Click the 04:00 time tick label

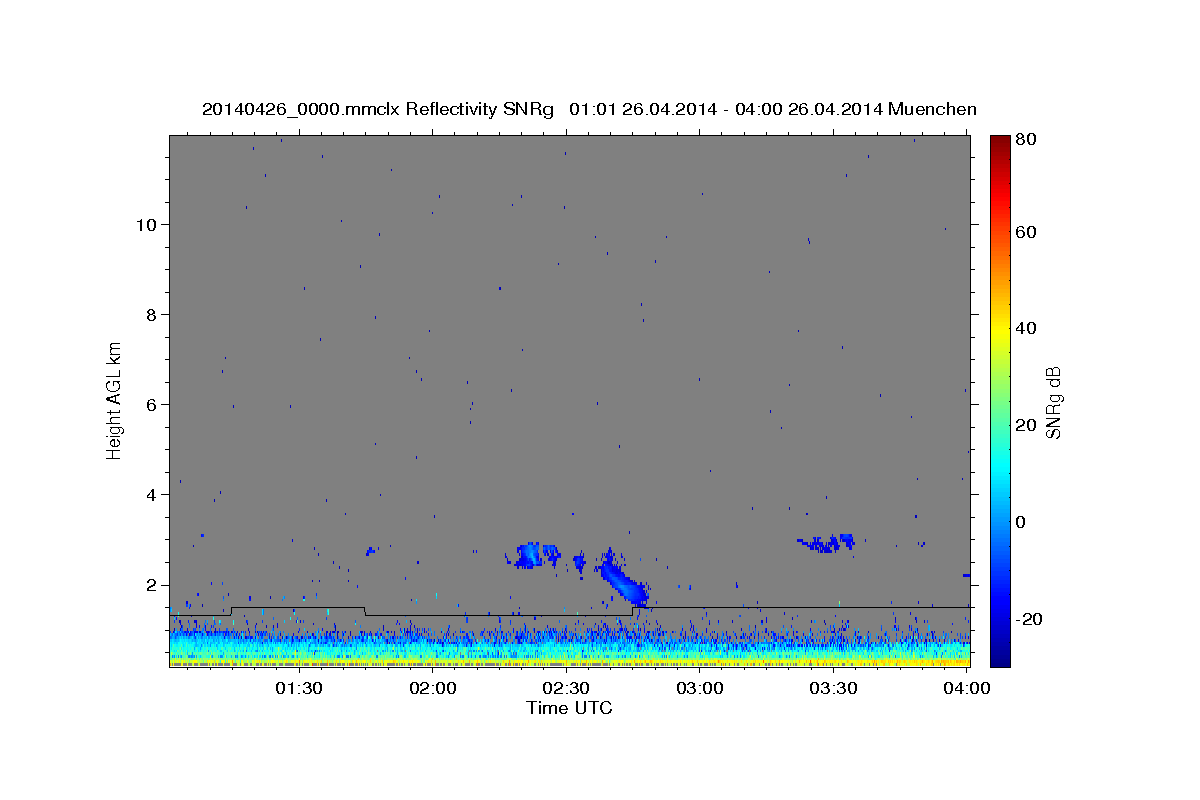coord(967,688)
